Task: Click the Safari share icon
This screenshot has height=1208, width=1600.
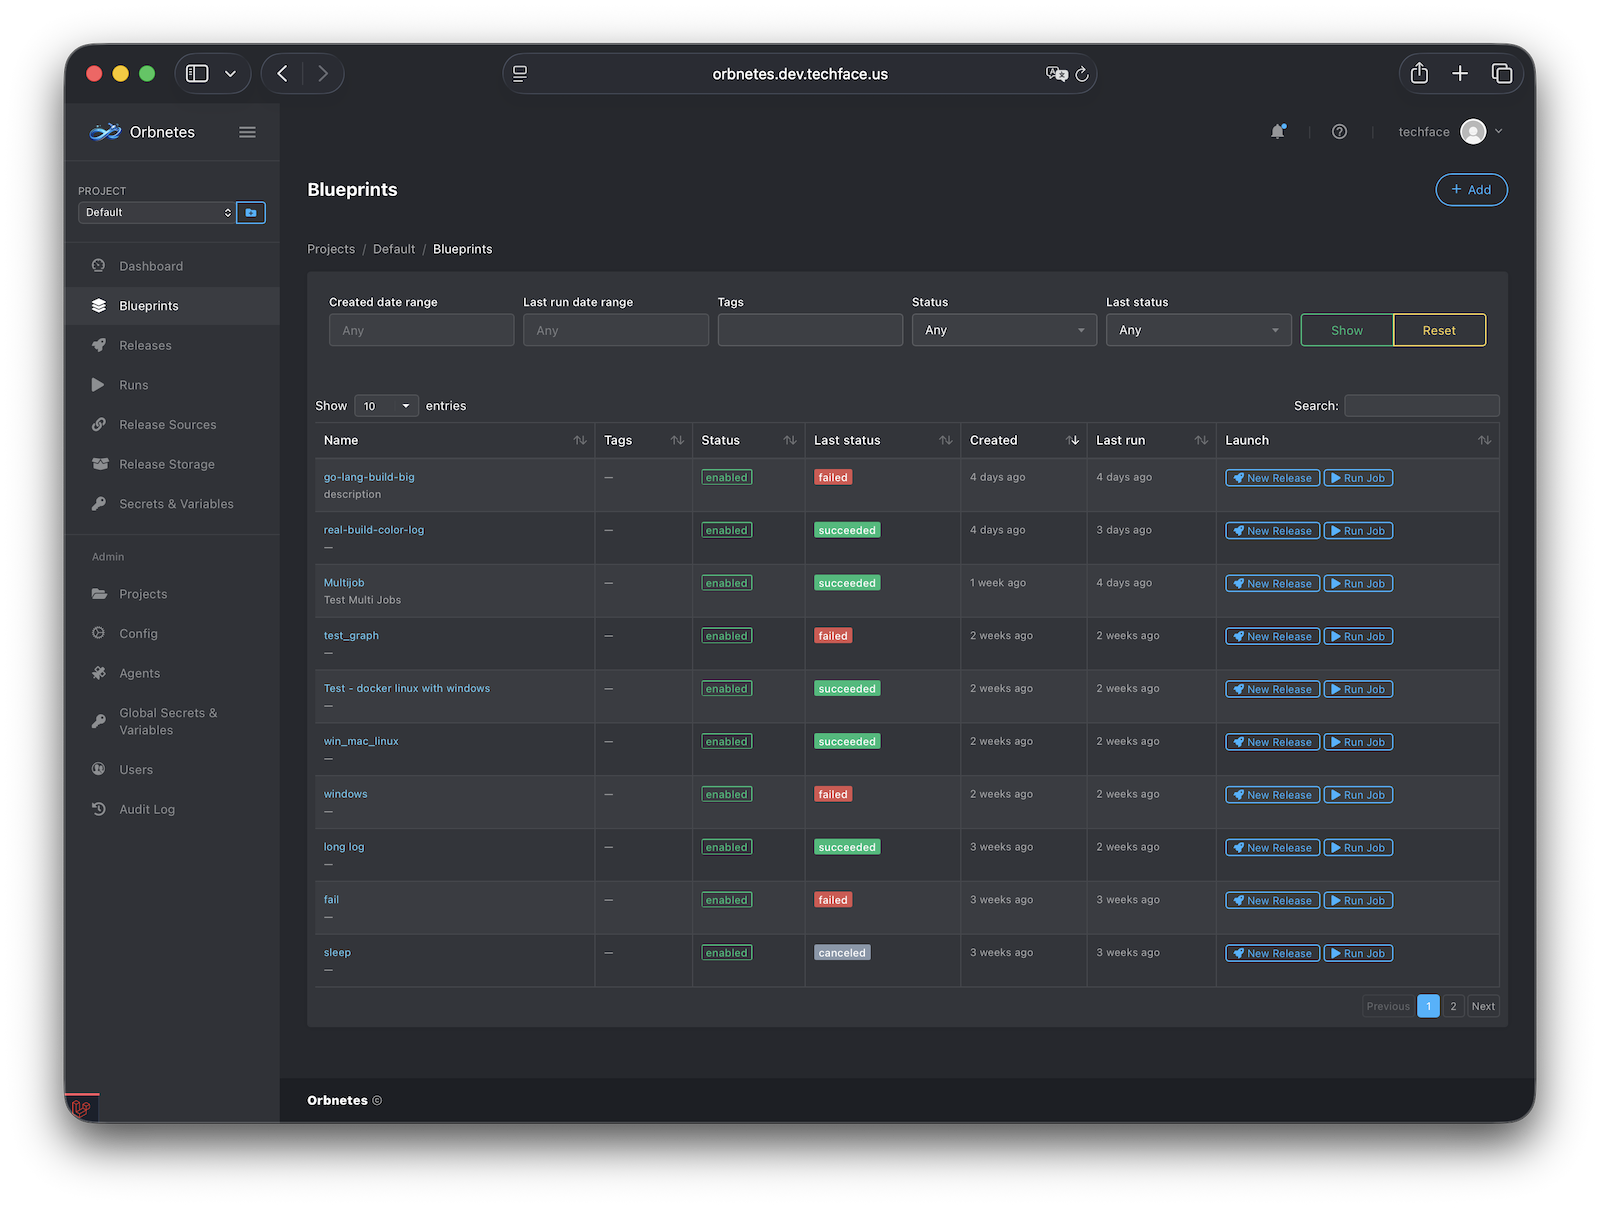Action: click(1419, 74)
